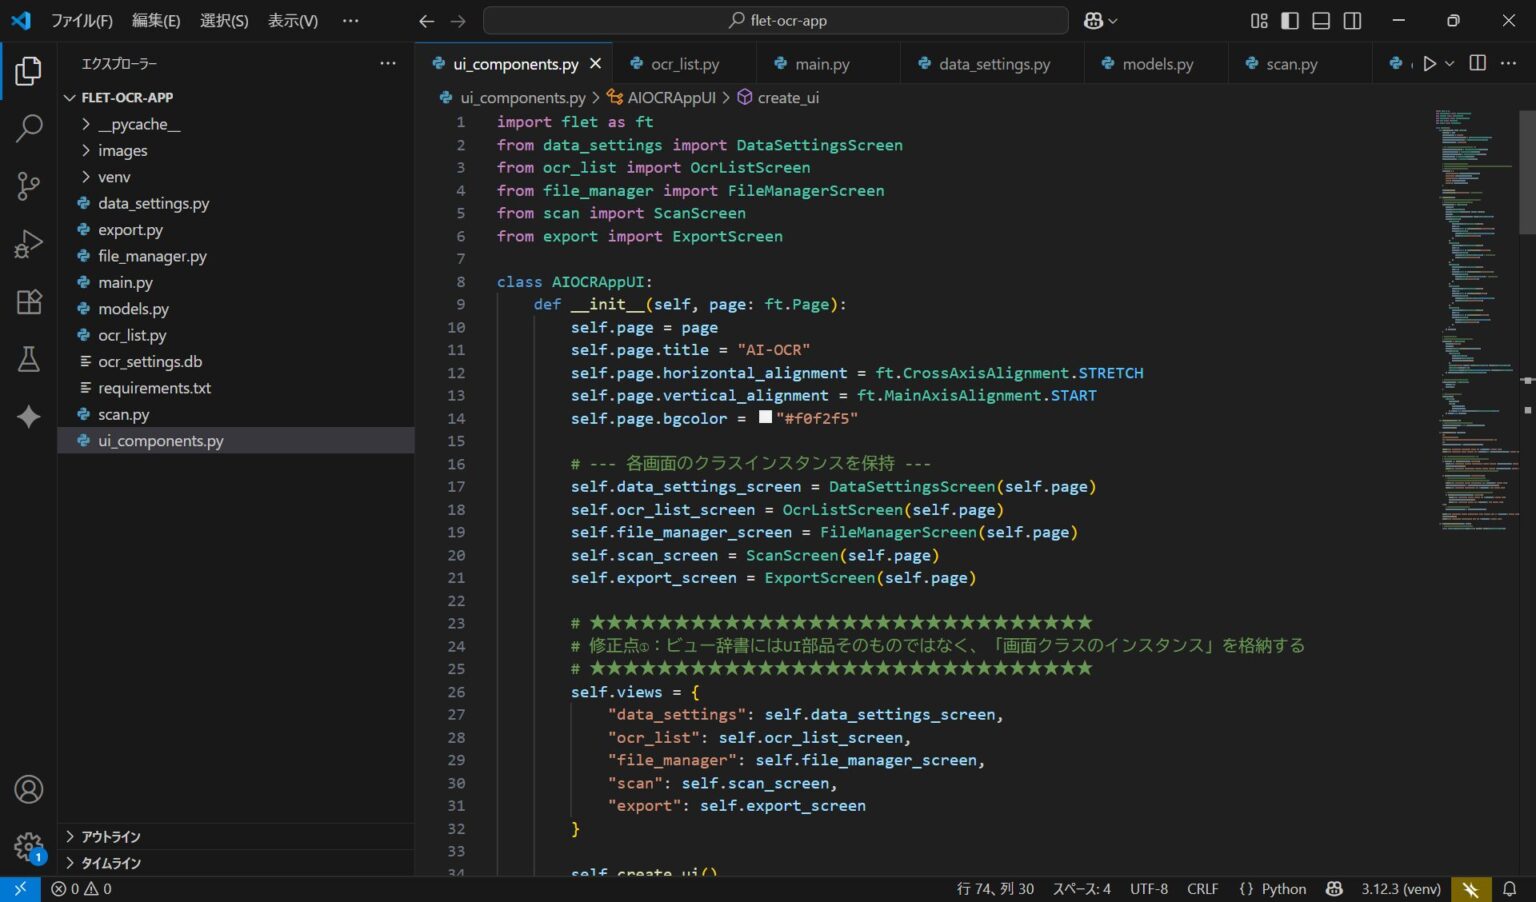Screen dimensions: 1536x902
Task: Open the Search view
Action: (x=28, y=129)
